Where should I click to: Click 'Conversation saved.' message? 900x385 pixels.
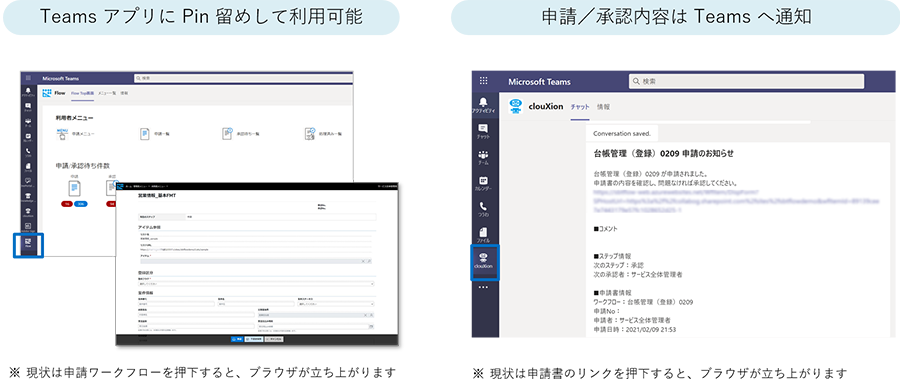click(x=622, y=133)
